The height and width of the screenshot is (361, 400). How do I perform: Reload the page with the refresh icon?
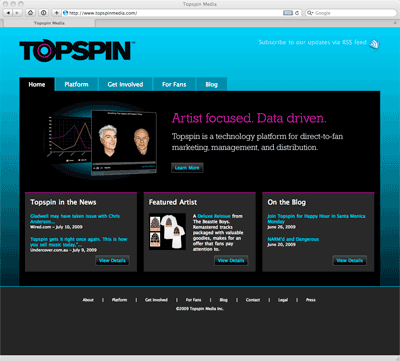(297, 13)
